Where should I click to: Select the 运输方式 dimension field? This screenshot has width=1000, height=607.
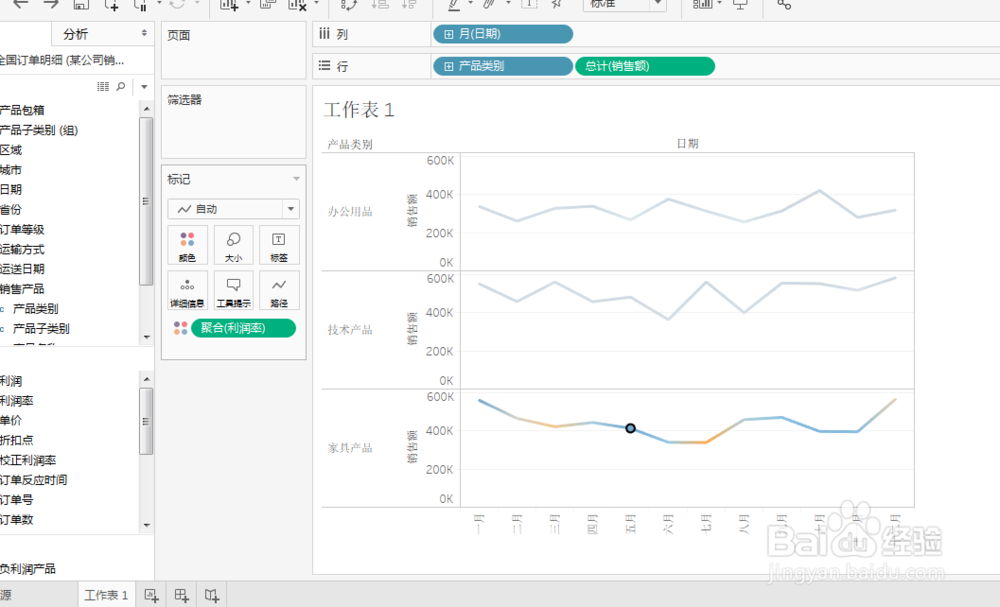(x=22, y=249)
